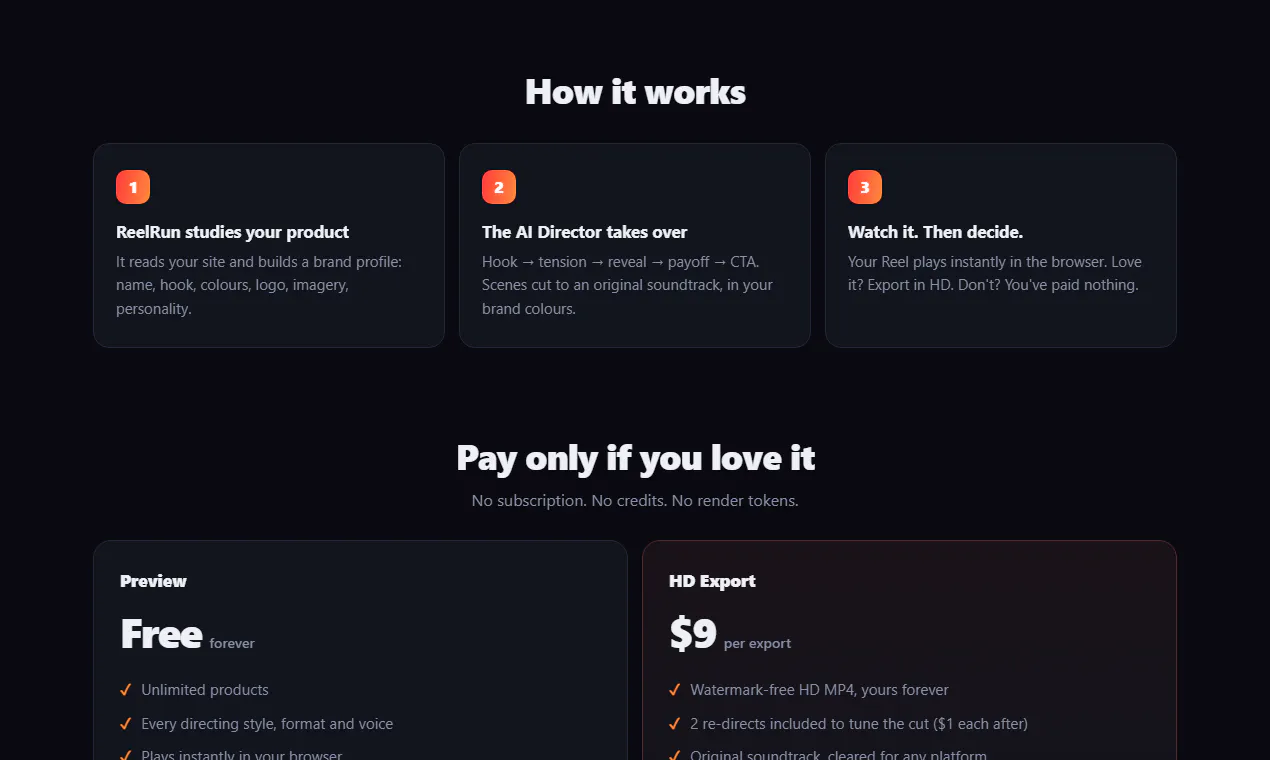Select 'The AI Director takes over' heading

(584, 232)
